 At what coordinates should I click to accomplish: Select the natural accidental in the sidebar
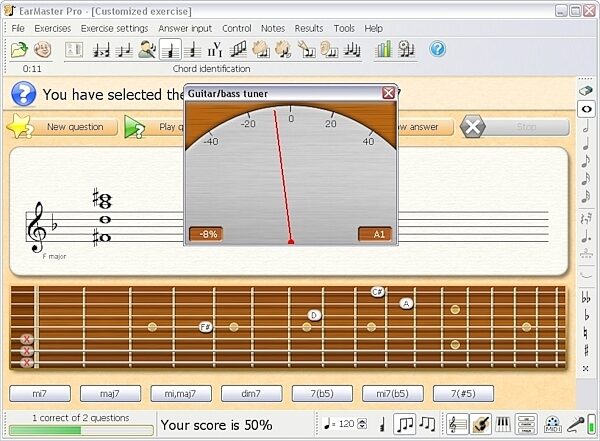[585, 333]
